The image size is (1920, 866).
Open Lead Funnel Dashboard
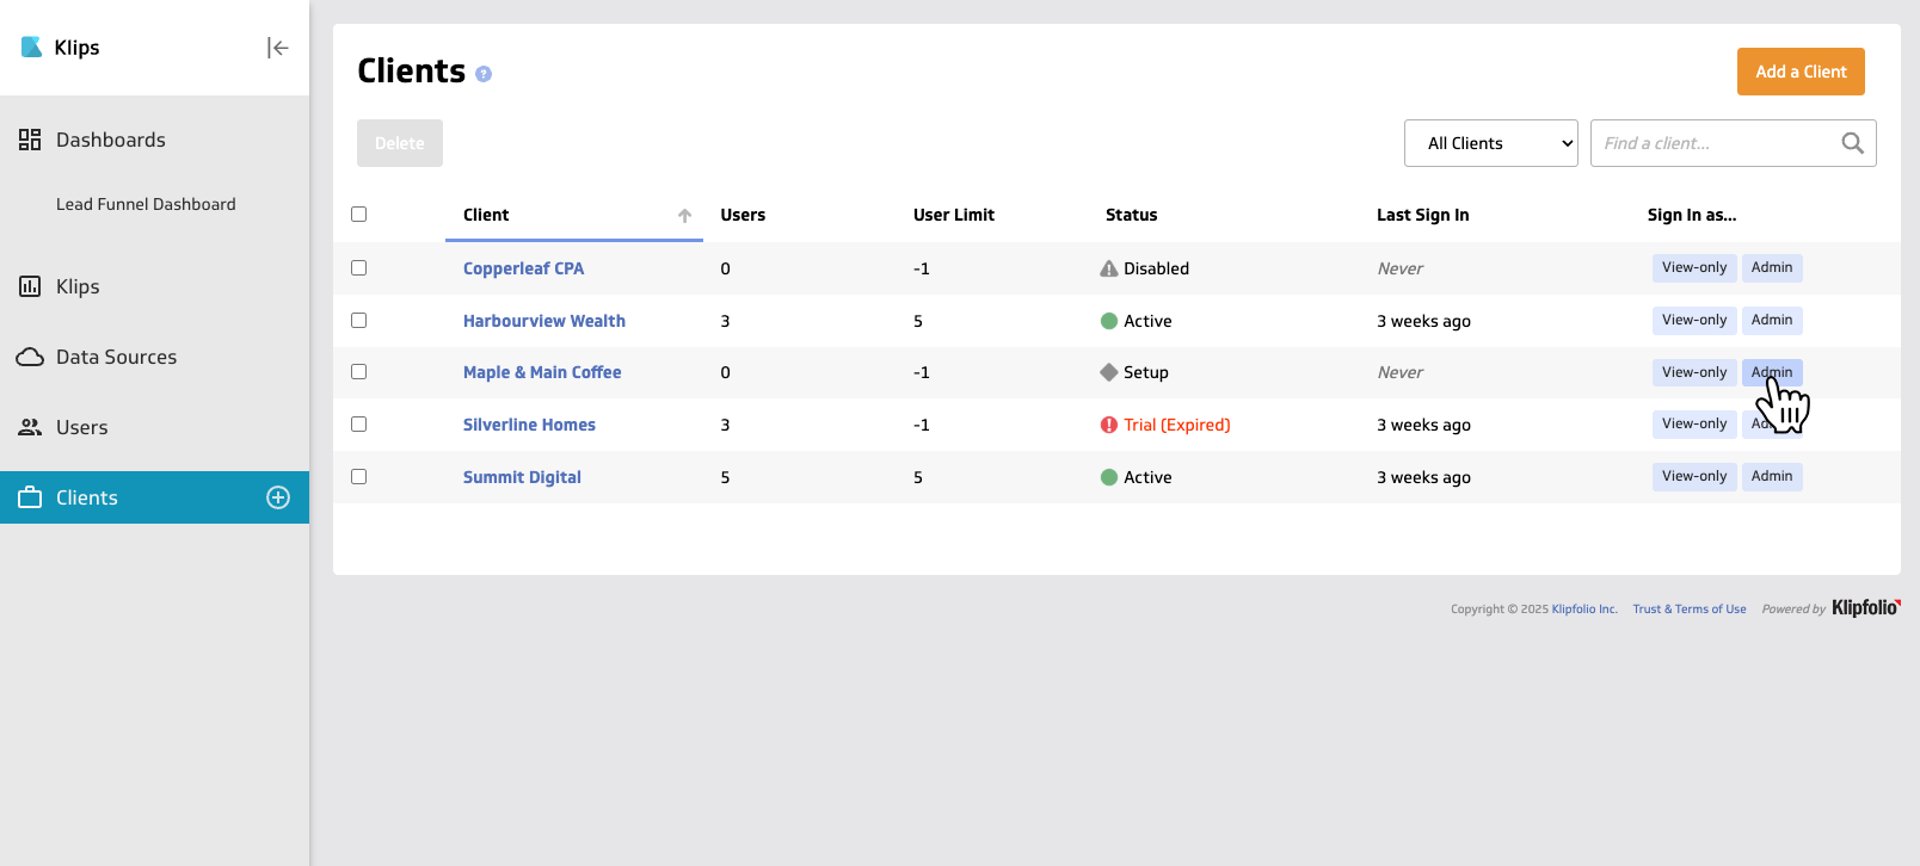(x=146, y=204)
